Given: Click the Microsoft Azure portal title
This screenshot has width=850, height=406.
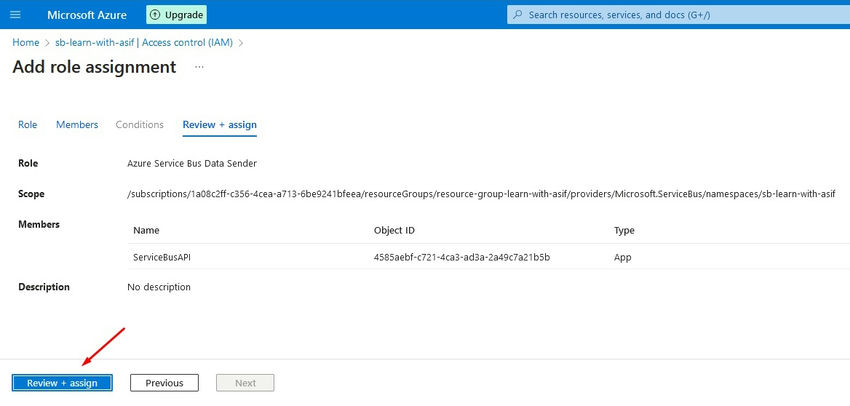Looking at the screenshot, I should pos(88,15).
